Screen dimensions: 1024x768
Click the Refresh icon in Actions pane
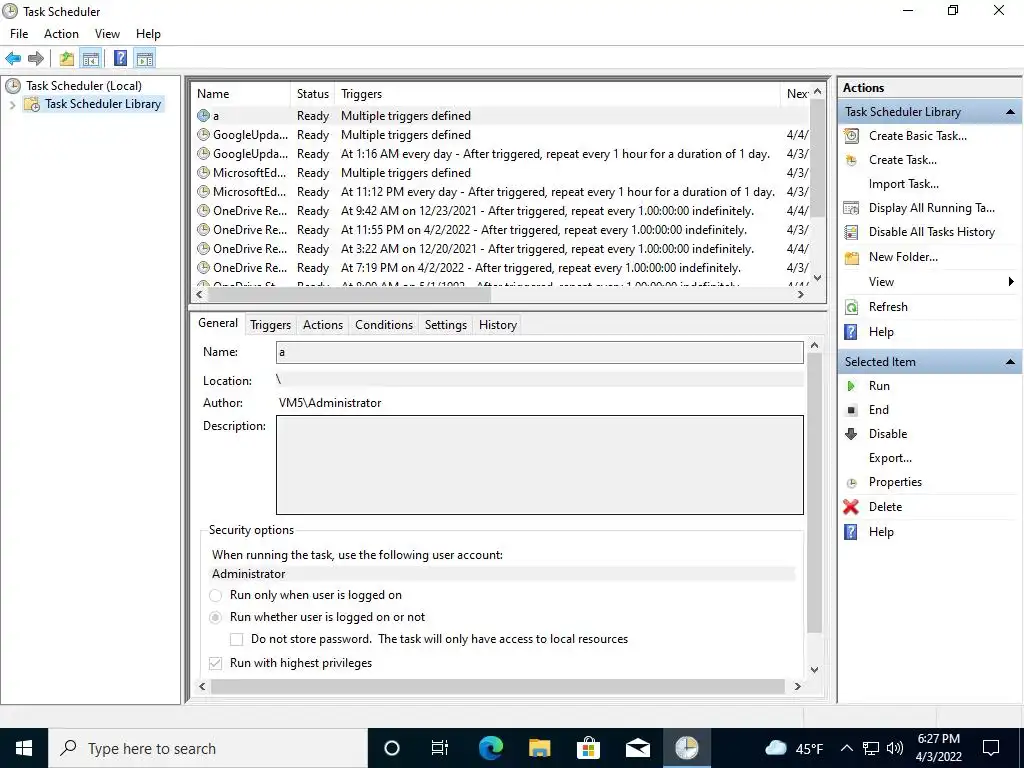click(x=851, y=307)
